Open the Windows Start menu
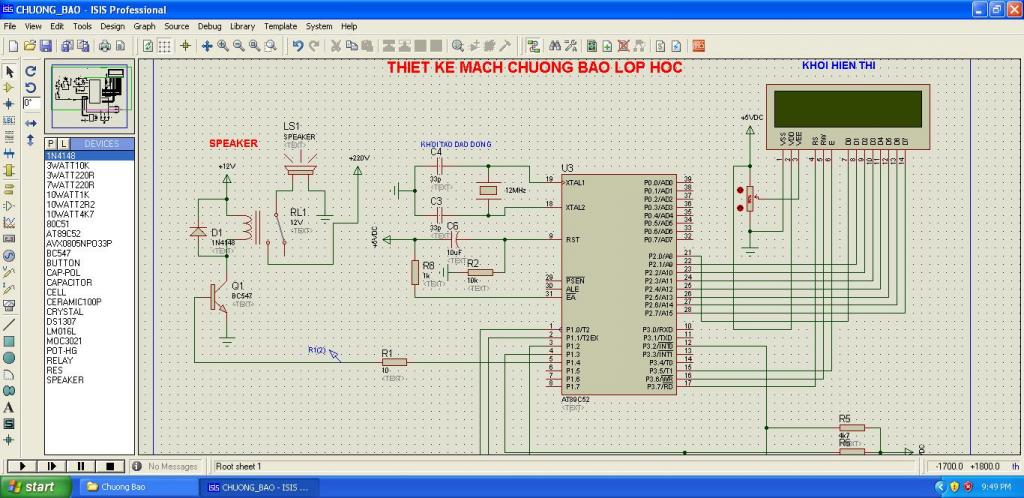Screen dimensions: 1024x498 (34, 487)
